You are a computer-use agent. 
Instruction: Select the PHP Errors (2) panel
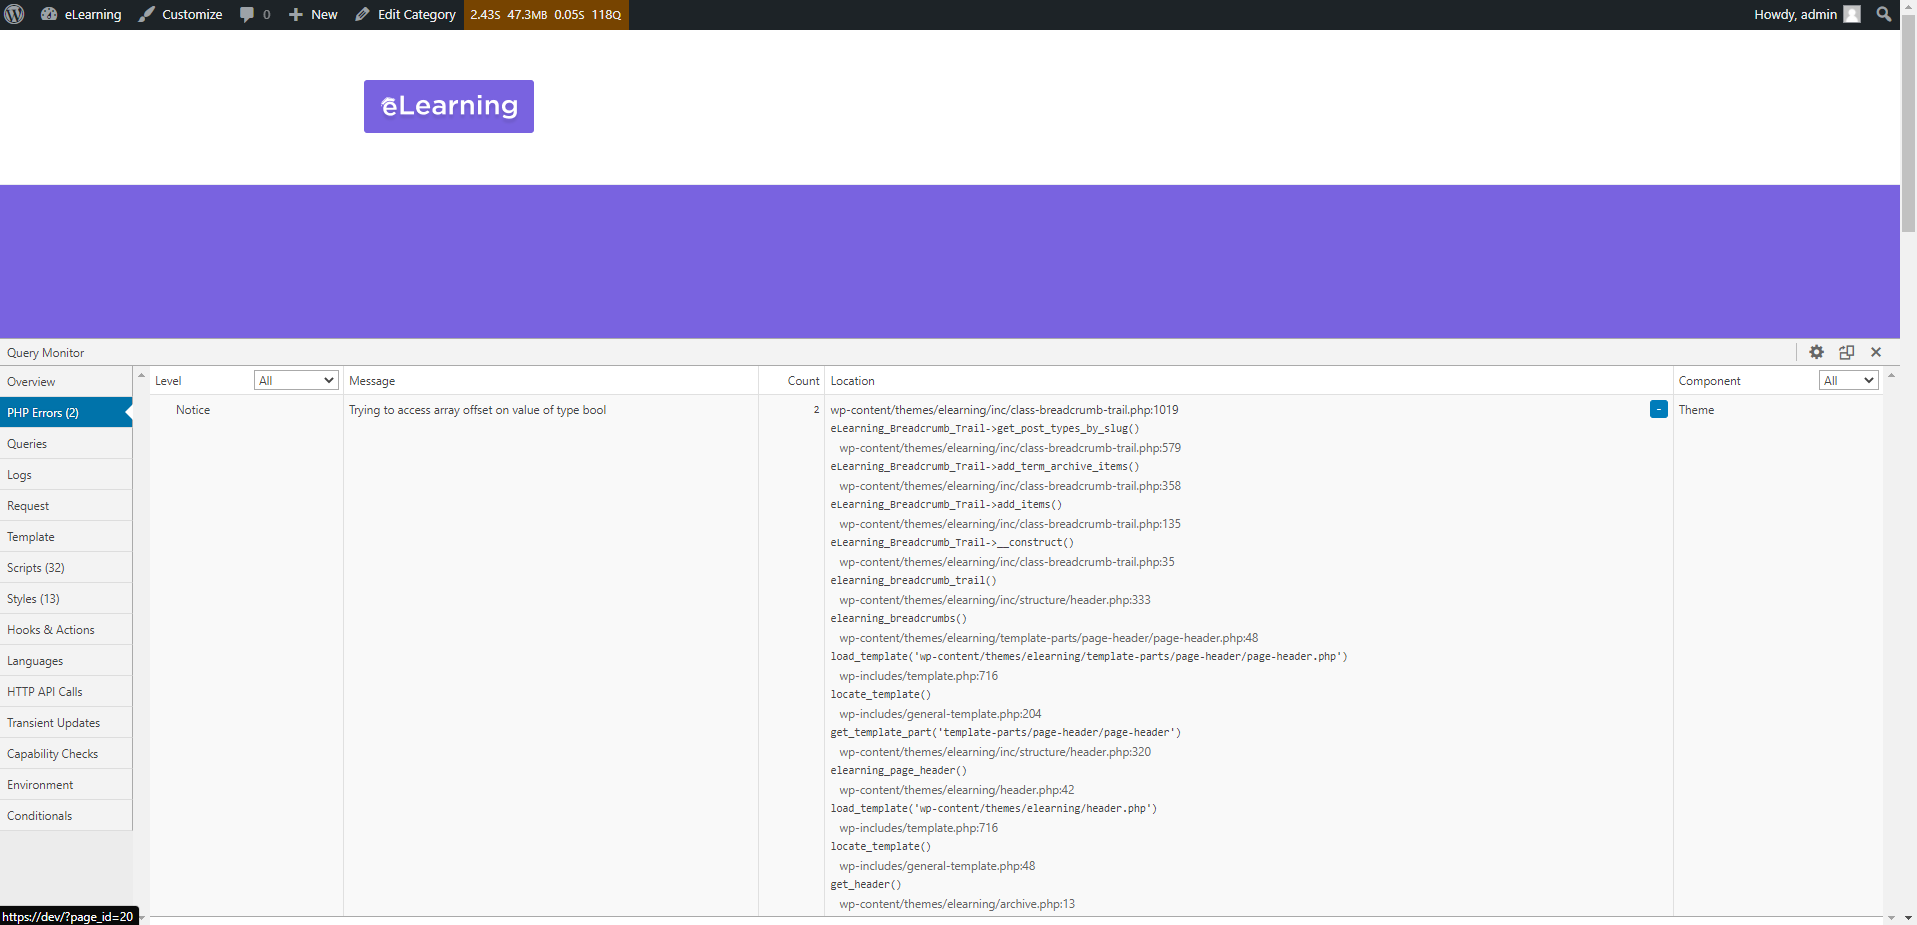pos(66,413)
